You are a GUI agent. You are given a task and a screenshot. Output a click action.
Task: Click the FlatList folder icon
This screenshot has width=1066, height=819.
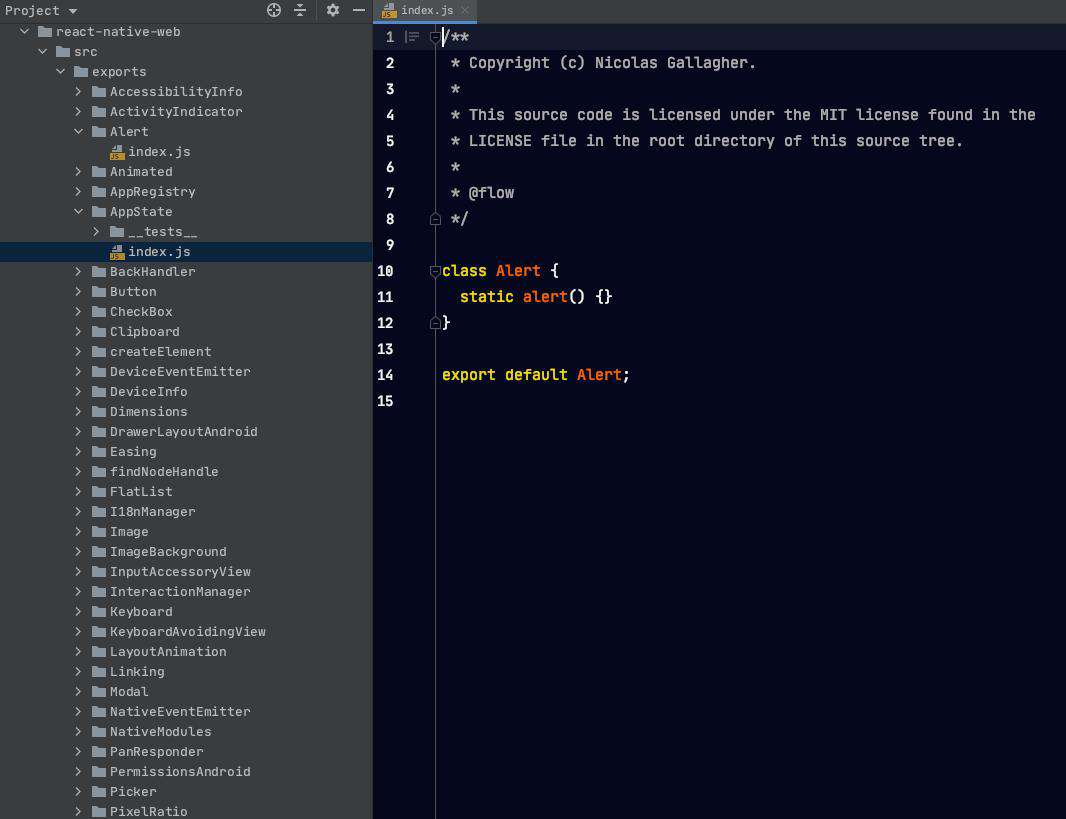pyautogui.click(x=99, y=491)
